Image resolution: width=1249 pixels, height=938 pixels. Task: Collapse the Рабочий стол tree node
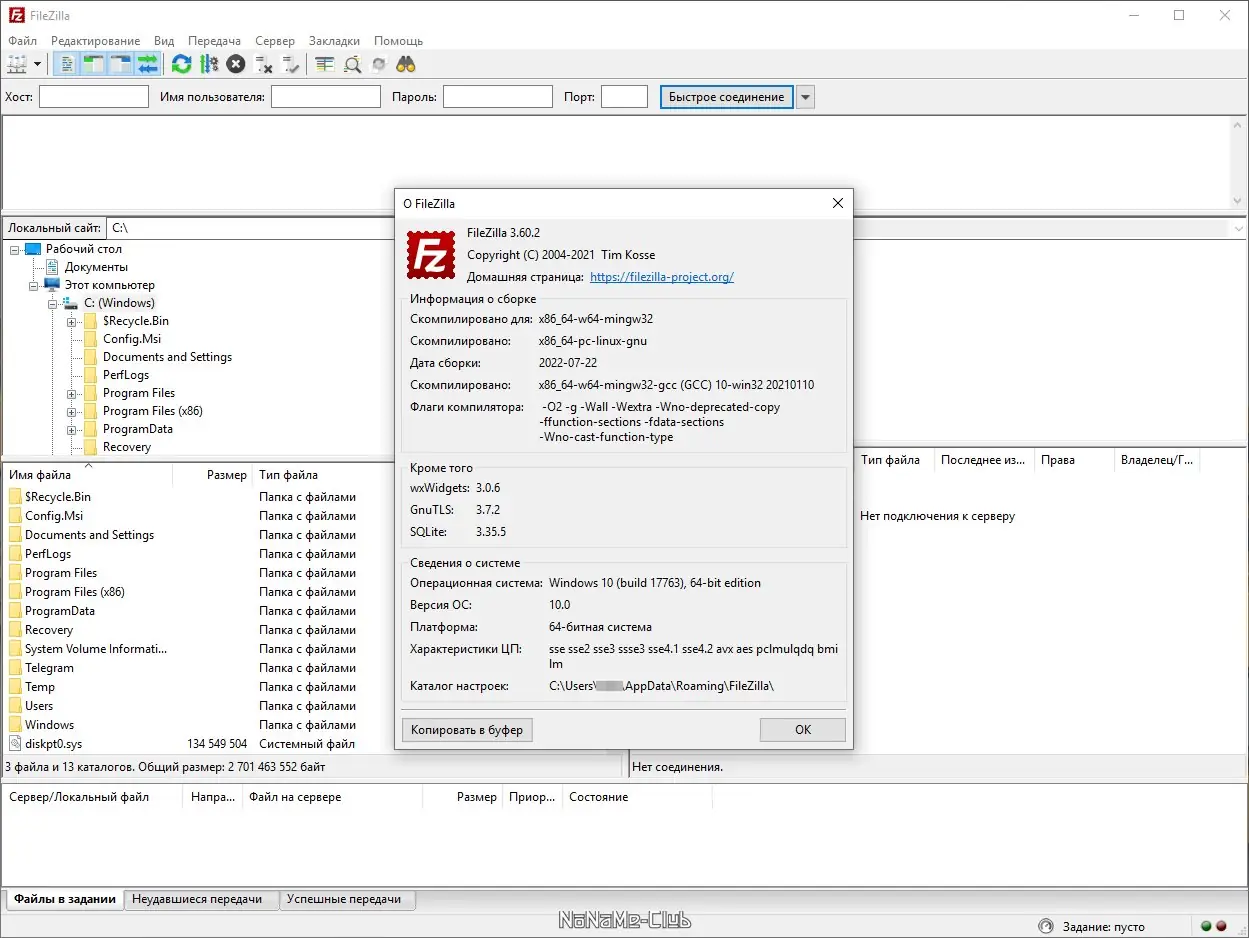15,249
